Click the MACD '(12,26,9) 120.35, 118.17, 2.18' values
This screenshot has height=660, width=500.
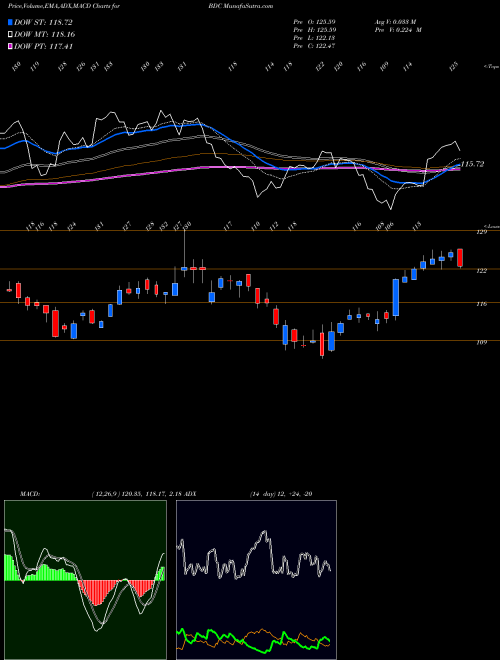[x=136, y=494]
